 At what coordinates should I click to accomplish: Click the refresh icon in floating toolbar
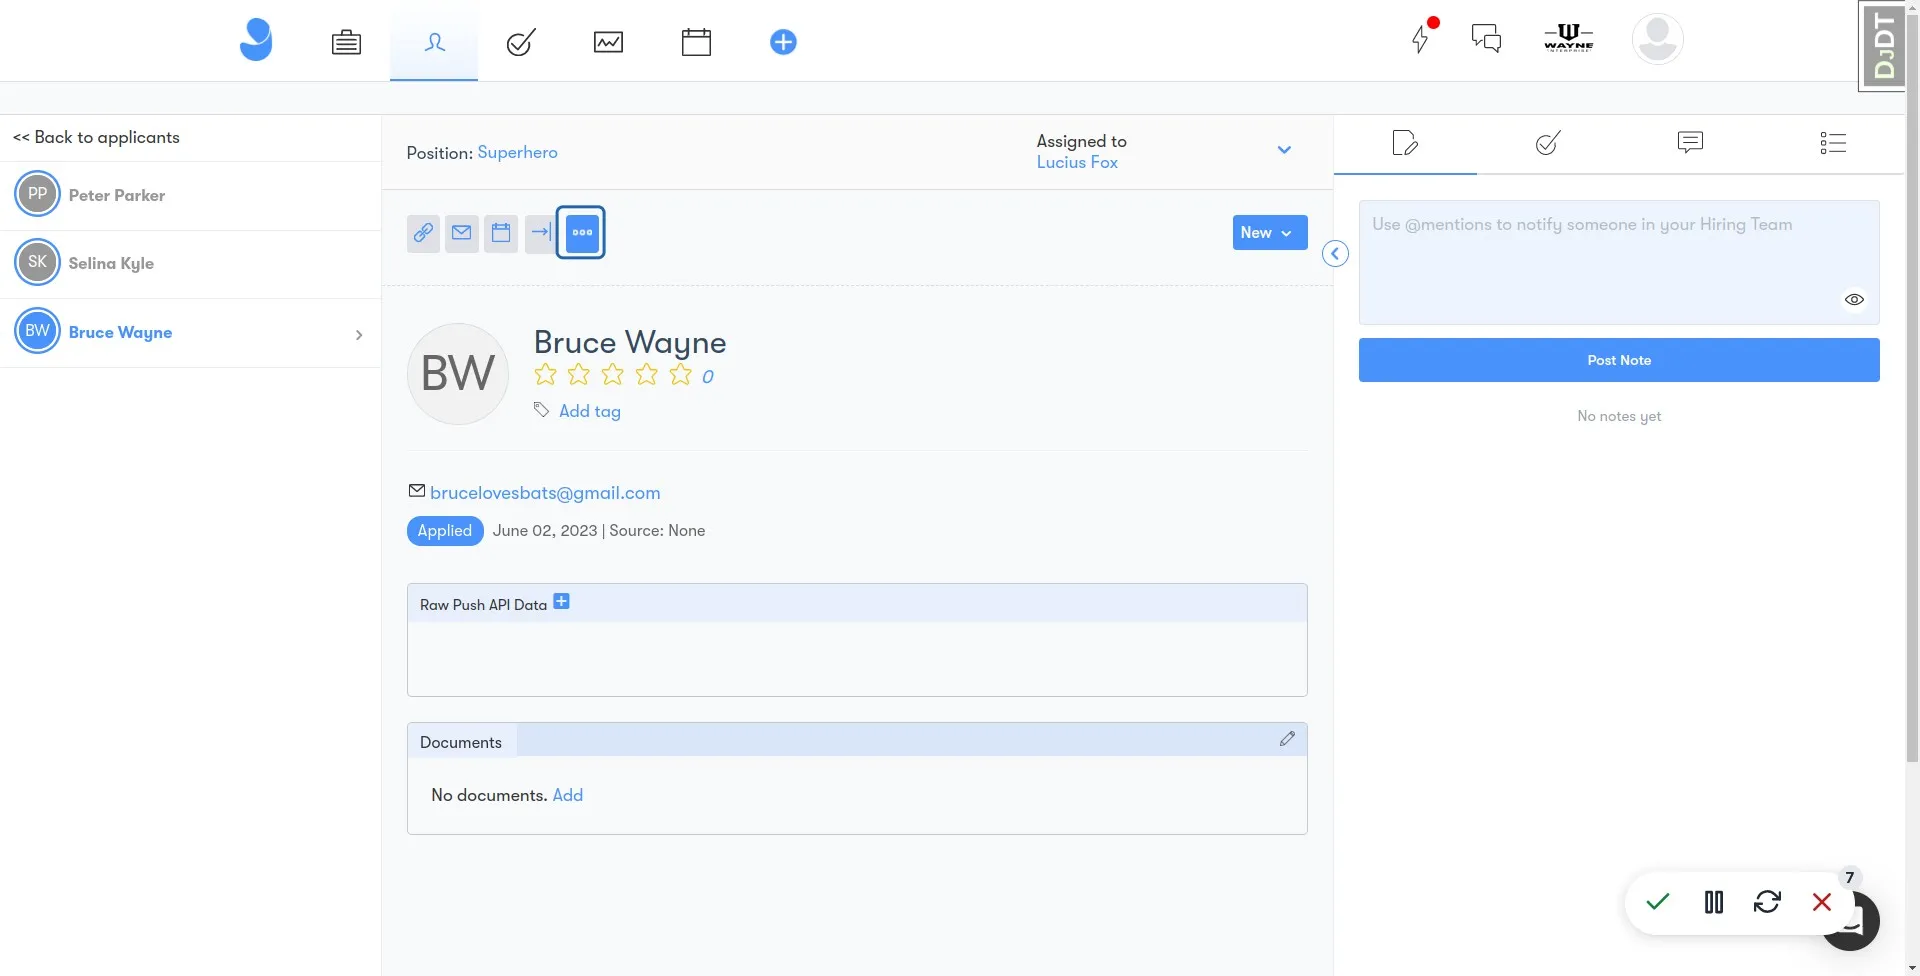[x=1767, y=902]
